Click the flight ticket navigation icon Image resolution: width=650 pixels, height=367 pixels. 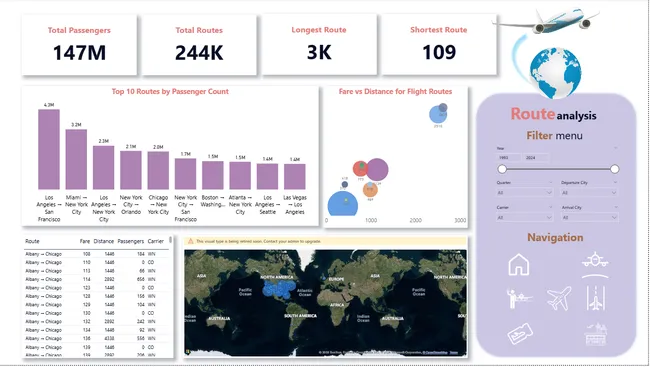(520, 334)
